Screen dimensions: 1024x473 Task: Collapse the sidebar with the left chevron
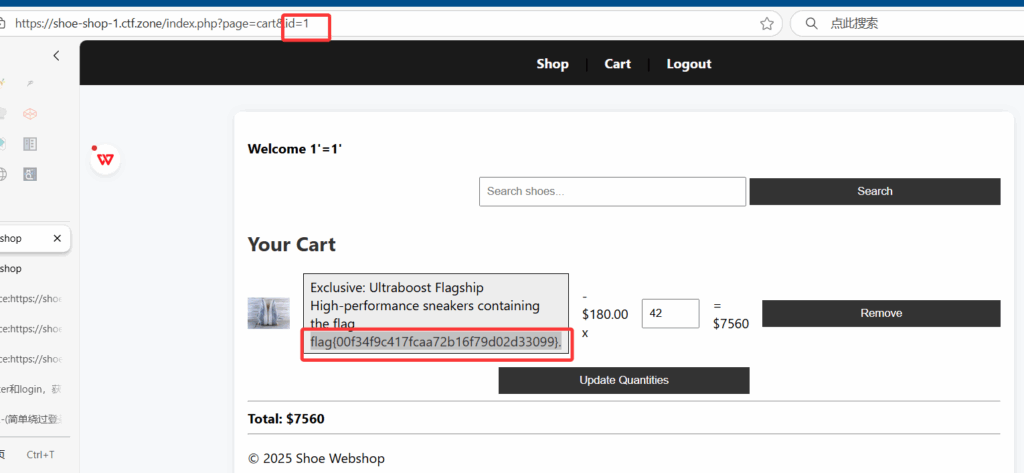pyautogui.click(x=56, y=56)
